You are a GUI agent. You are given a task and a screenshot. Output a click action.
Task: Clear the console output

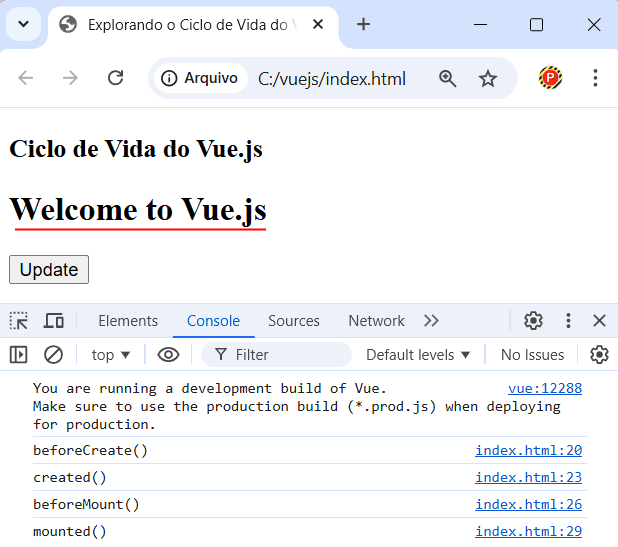tap(53, 355)
